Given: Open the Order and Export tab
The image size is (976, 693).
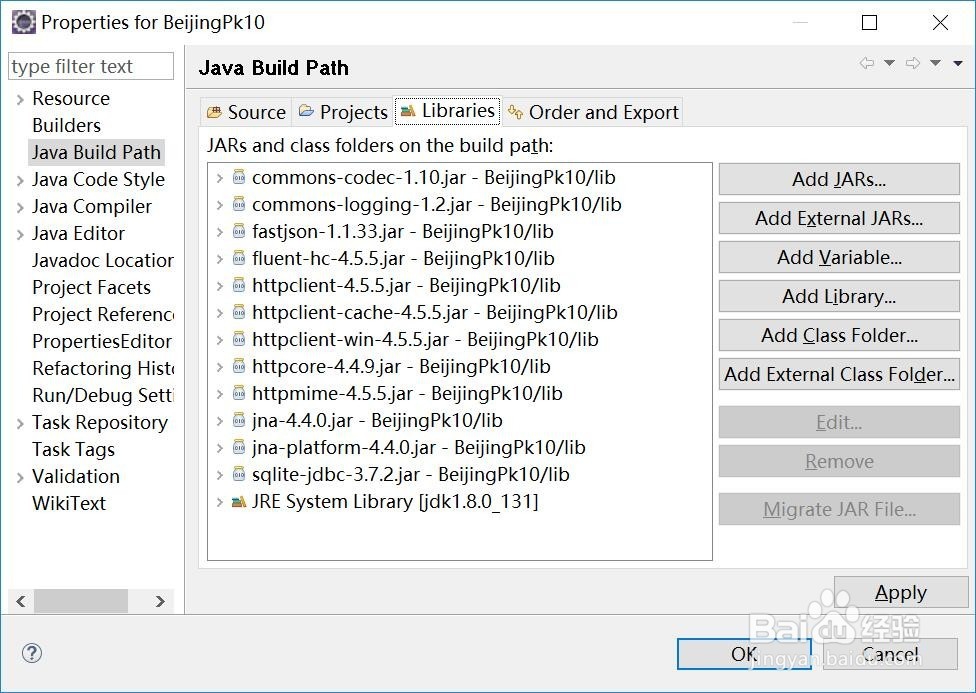Looking at the screenshot, I should [593, 112].
